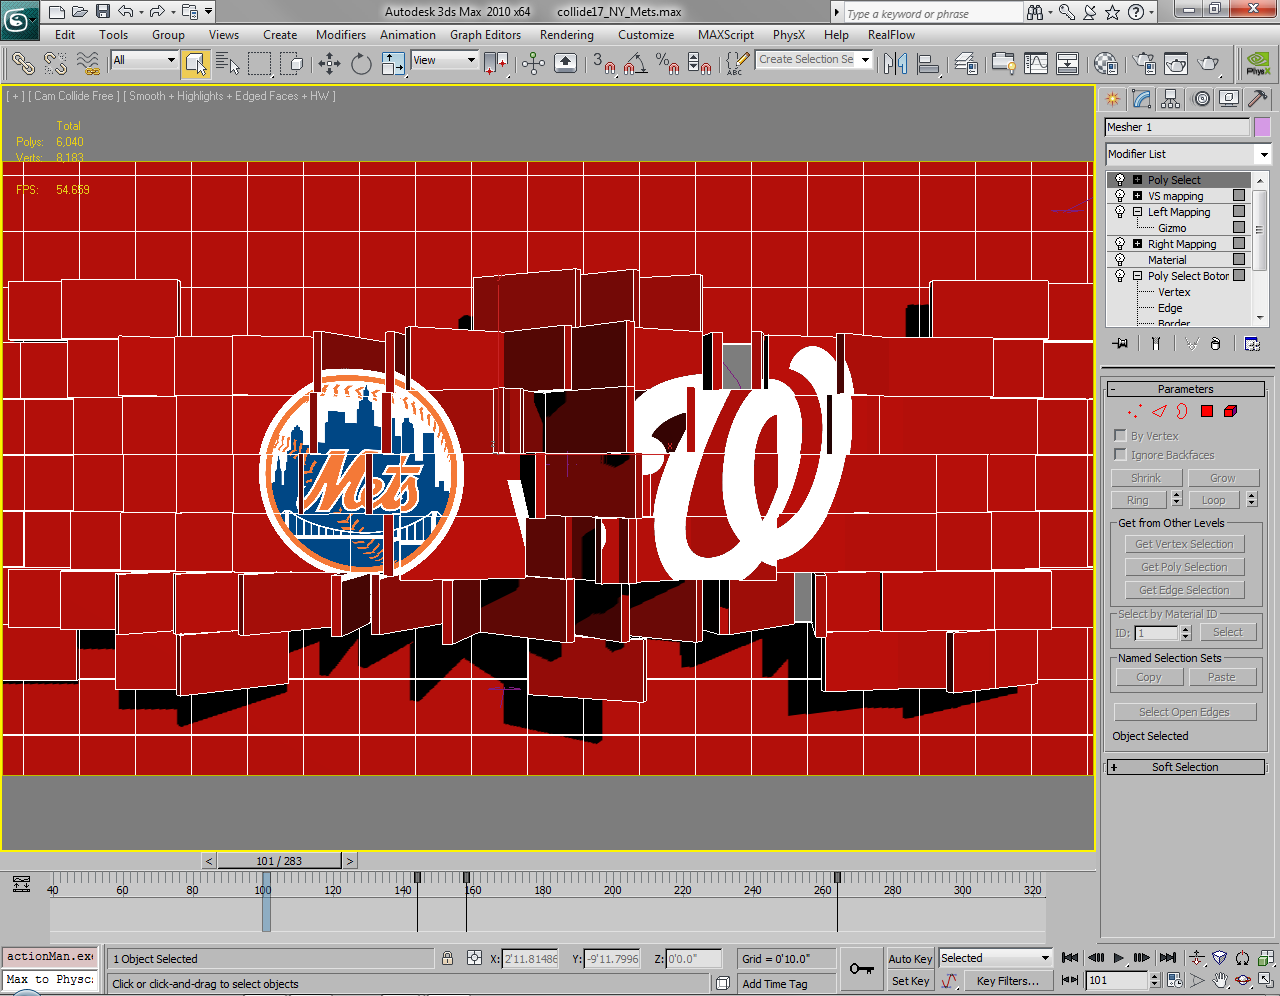Open the Modifiers menu
This screenshot has height=996, width=1280.
pos(341,35)
